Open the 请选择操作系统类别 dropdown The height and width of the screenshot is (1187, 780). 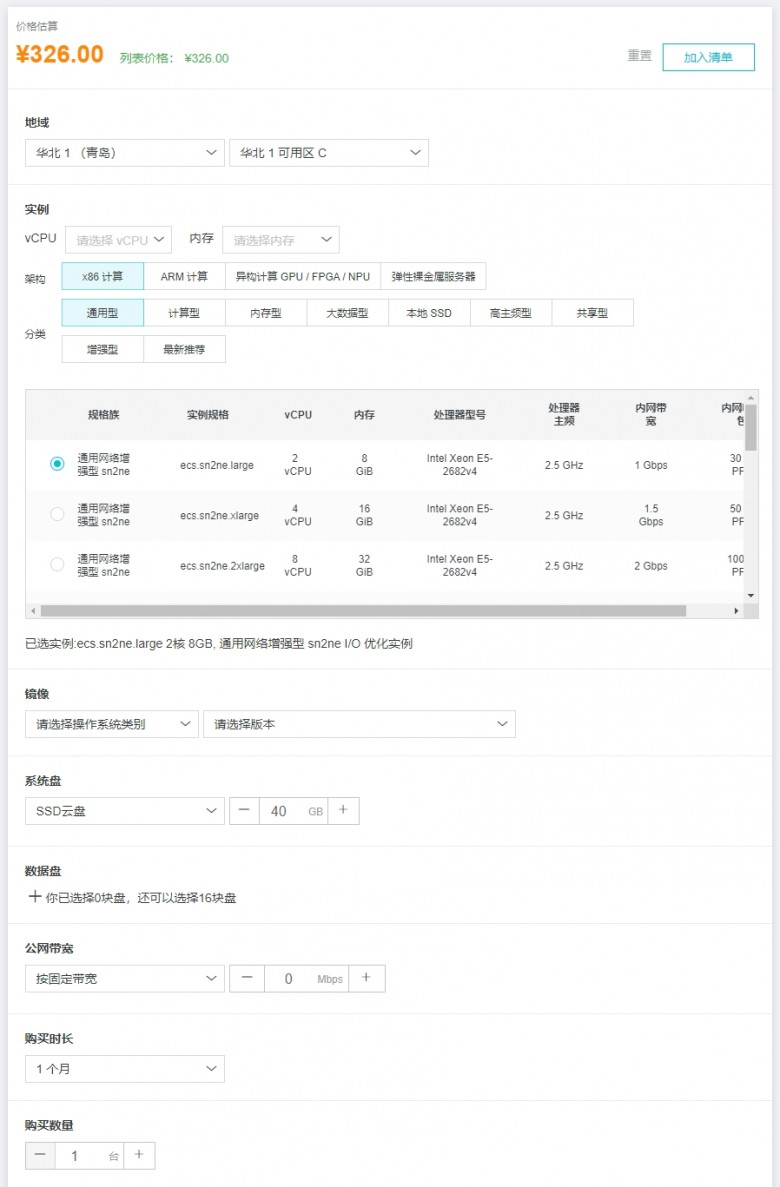(x=111, y=724)
